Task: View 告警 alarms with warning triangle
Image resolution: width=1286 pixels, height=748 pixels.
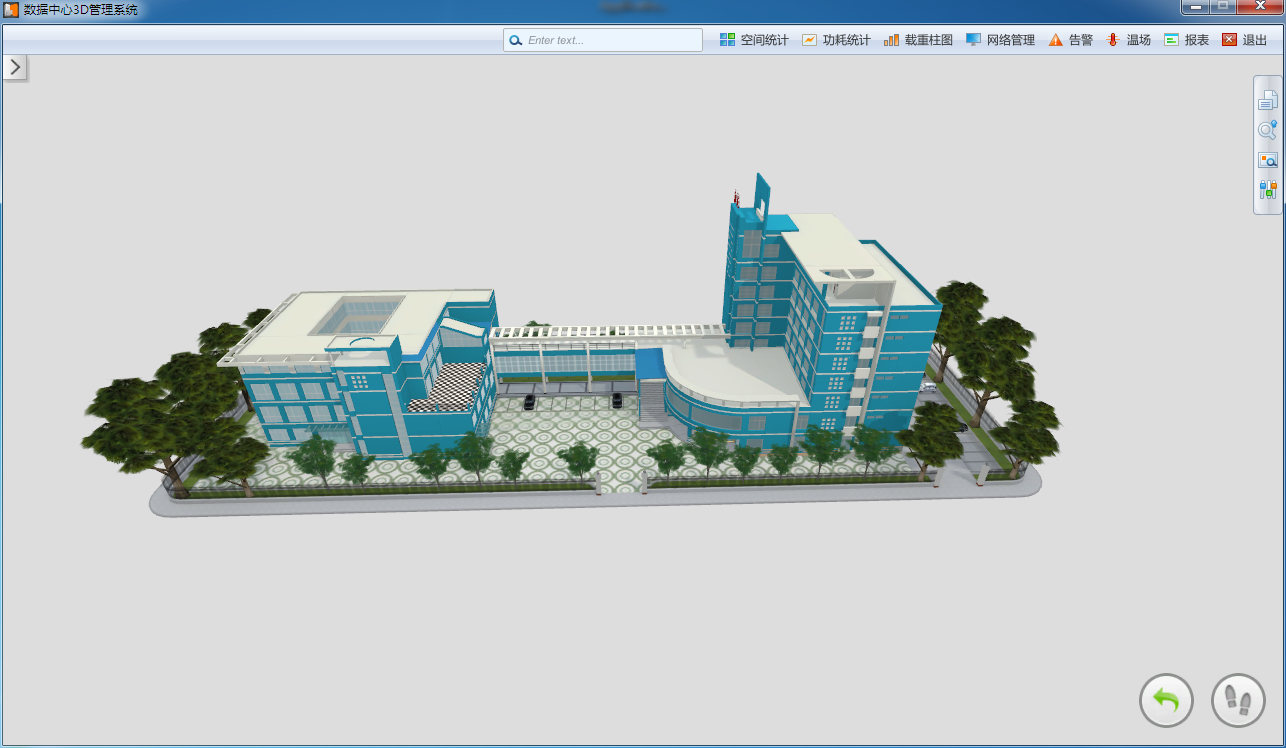Action: tap(1070, 40)
